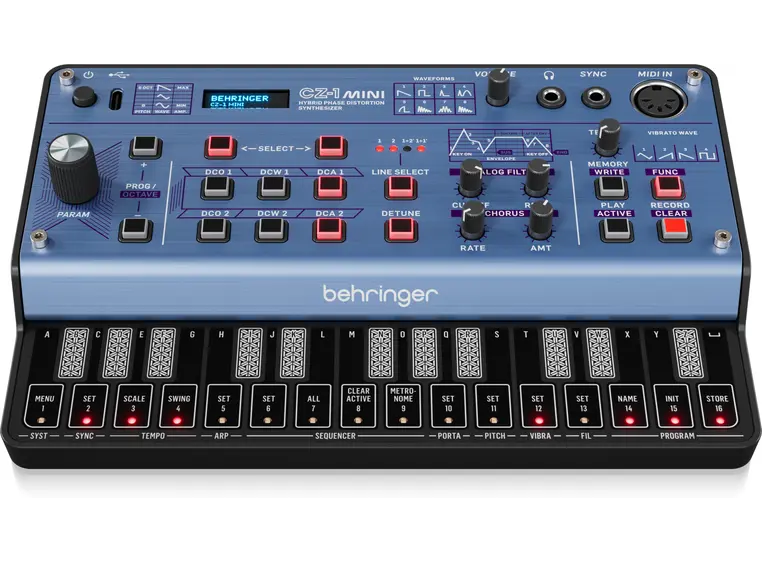Click the USB-C port on the top panel
The image size is (762, 562).
pyautogui.click(x=116, y=99)
